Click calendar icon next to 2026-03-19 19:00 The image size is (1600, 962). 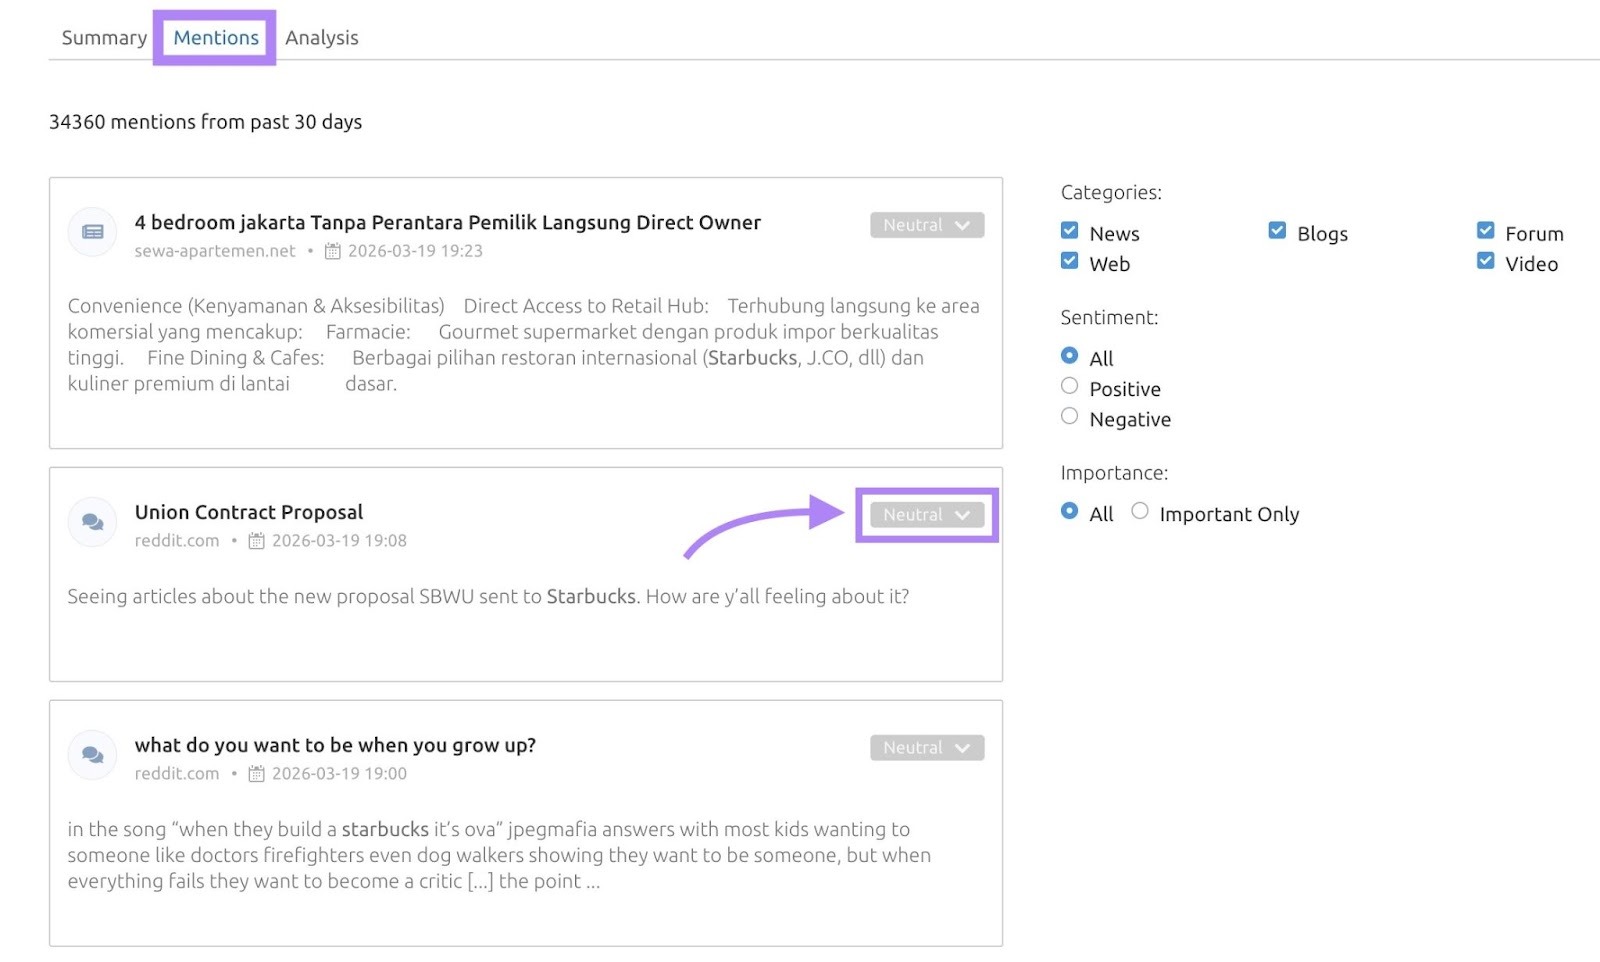coord(257,774)
